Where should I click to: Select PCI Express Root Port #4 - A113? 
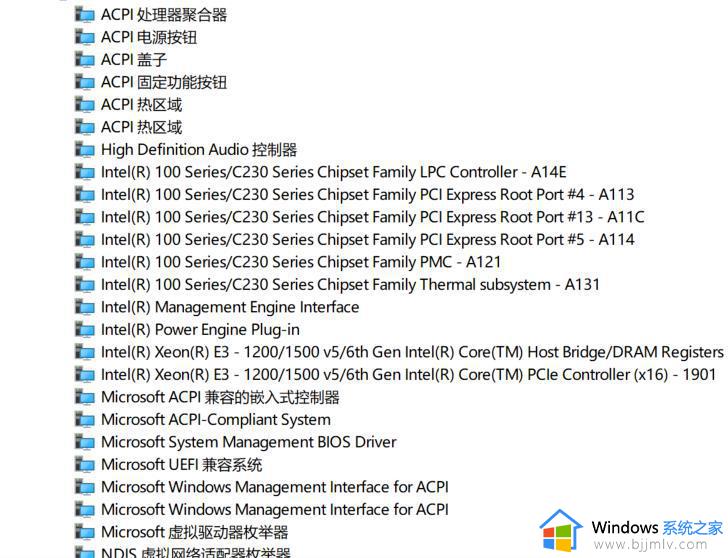(x=367, y=195)
